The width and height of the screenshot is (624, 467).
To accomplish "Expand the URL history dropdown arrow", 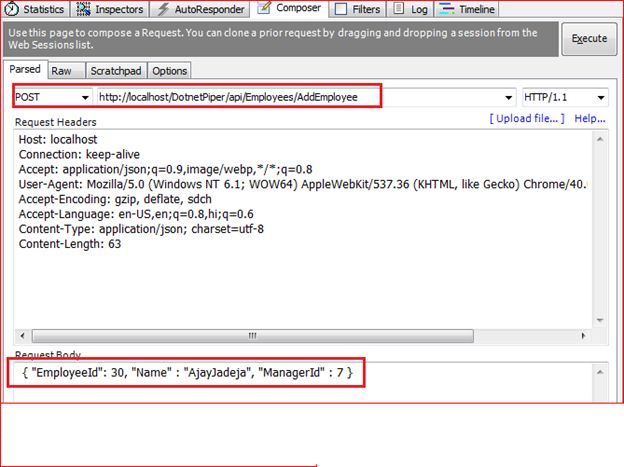I will 508,98.
